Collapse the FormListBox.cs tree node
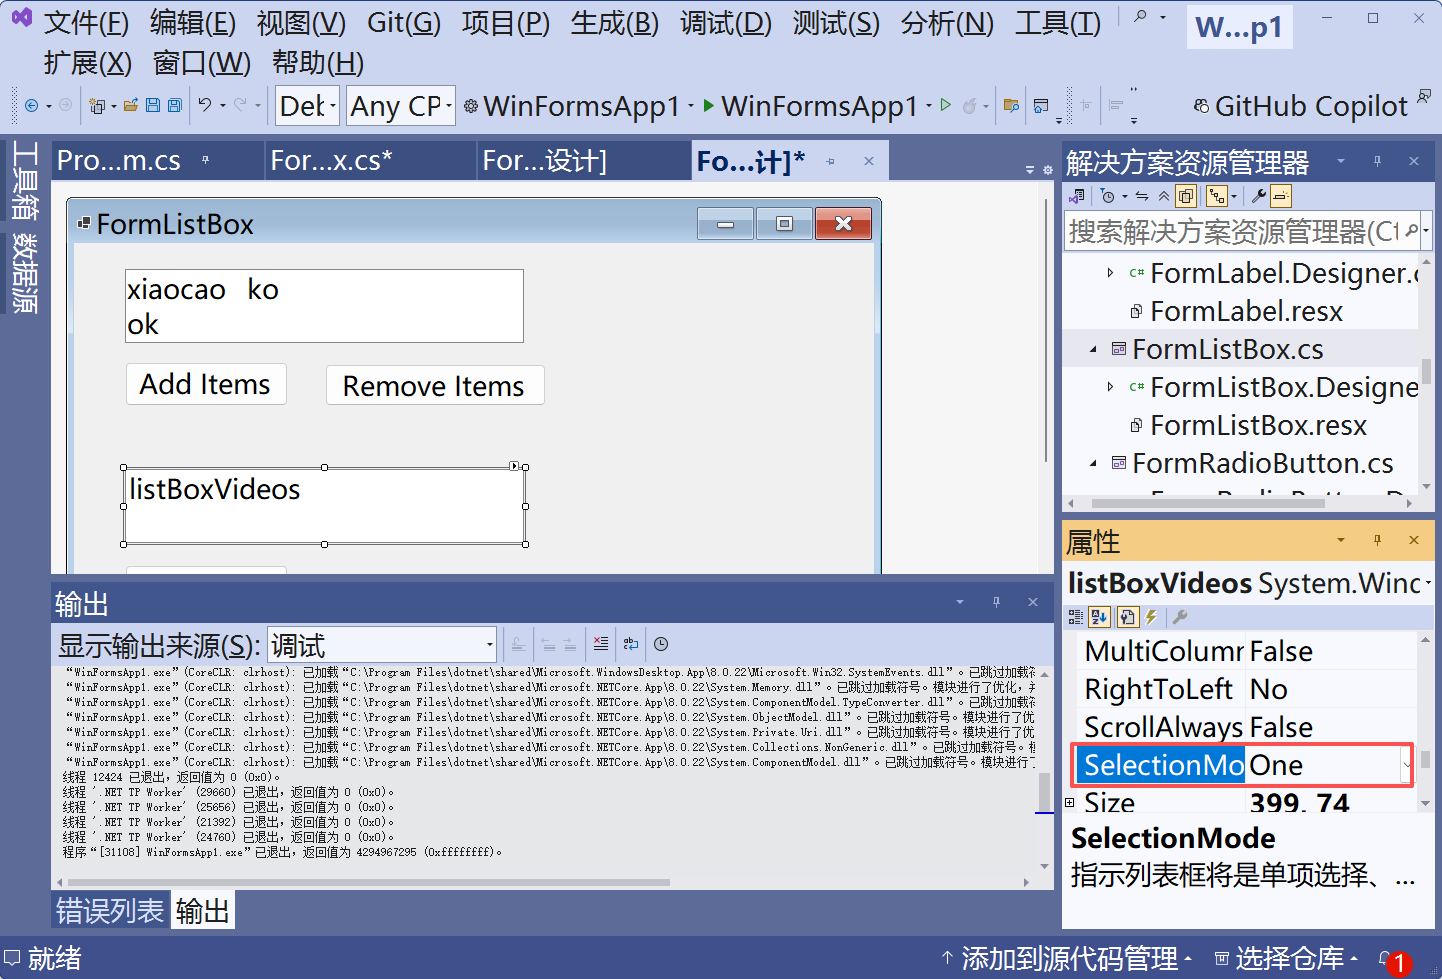This screenshot has width=1442, height=979. tap(1093, 350)
